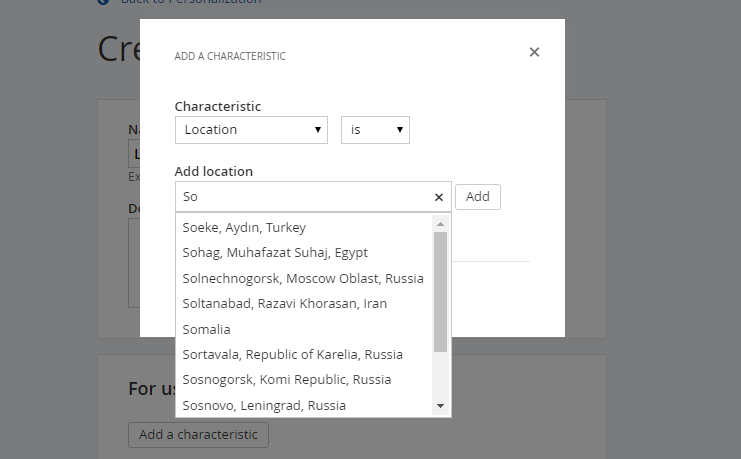This screenshot has height=459, width=741.
Task: Select Sohag, Muhafazat Suhaj, Egypt suggestion
Action: point(304,253)
